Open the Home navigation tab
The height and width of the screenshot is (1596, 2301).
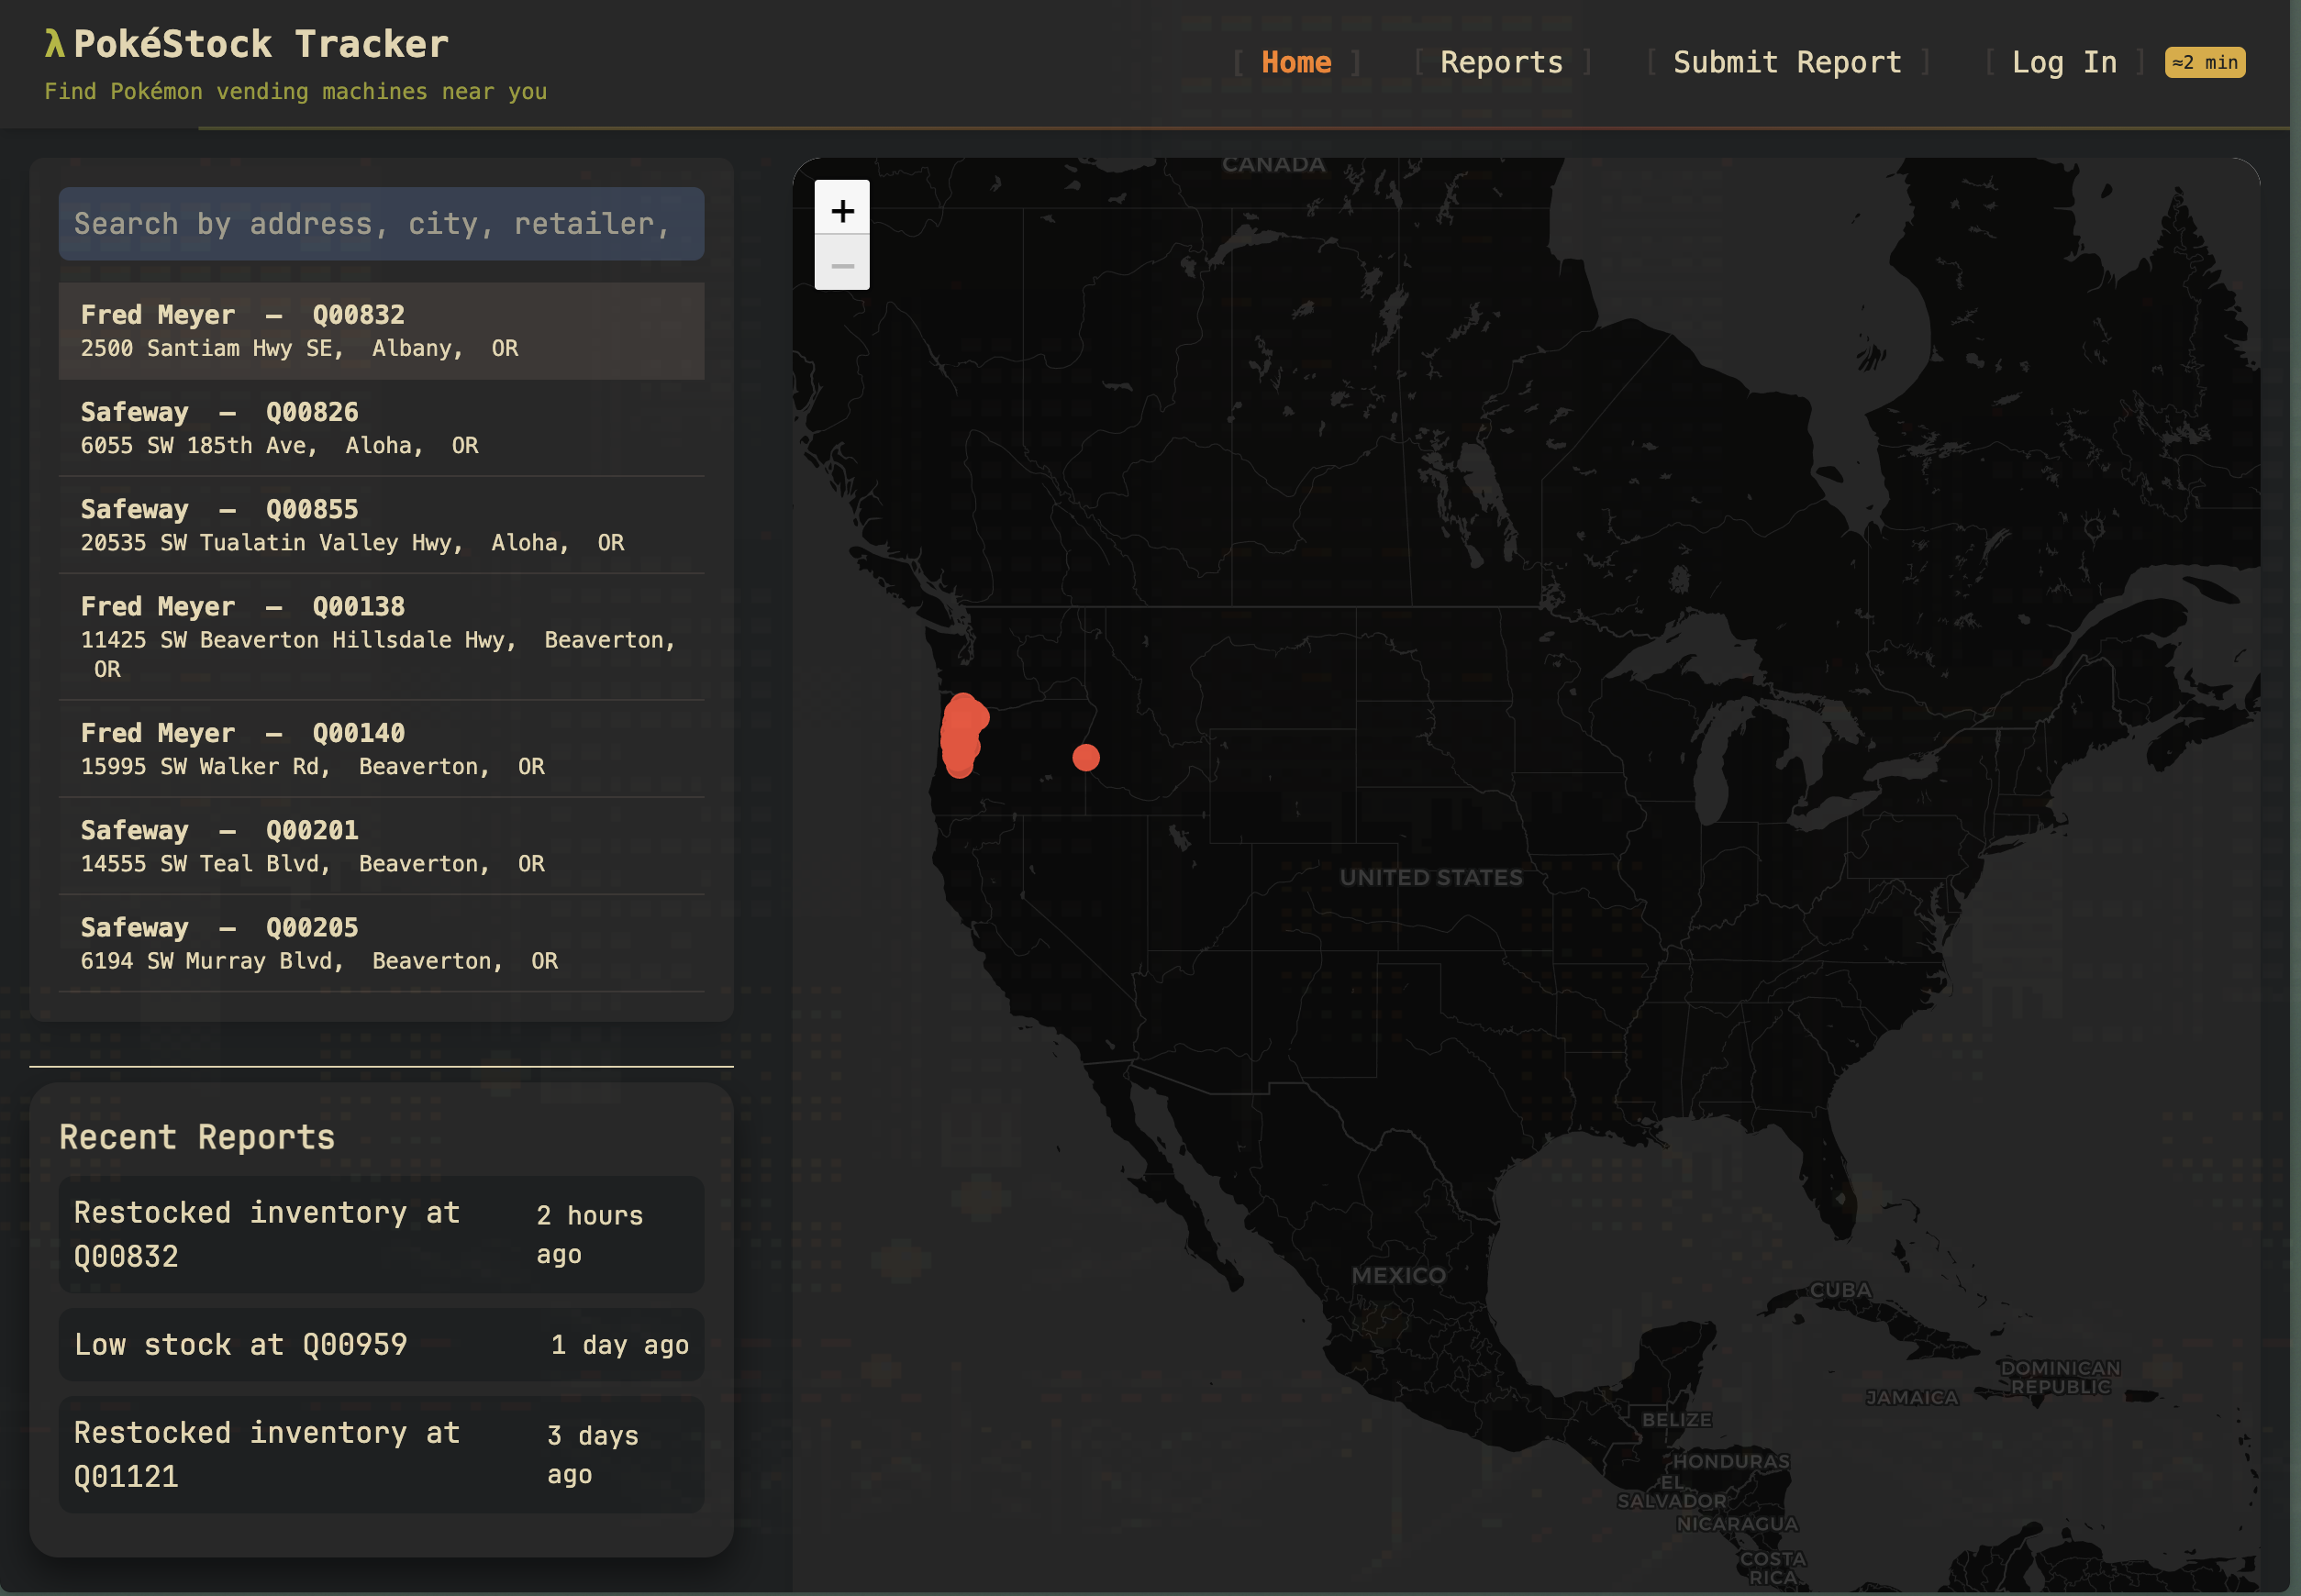(1295, 62)
